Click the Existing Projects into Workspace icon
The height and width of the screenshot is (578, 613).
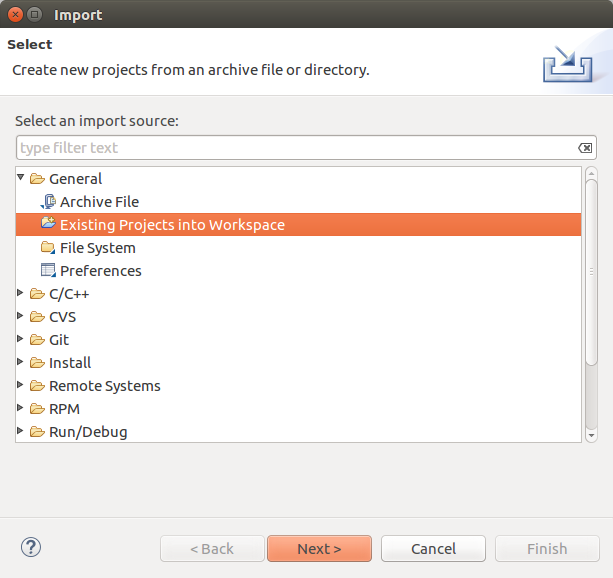48,224
